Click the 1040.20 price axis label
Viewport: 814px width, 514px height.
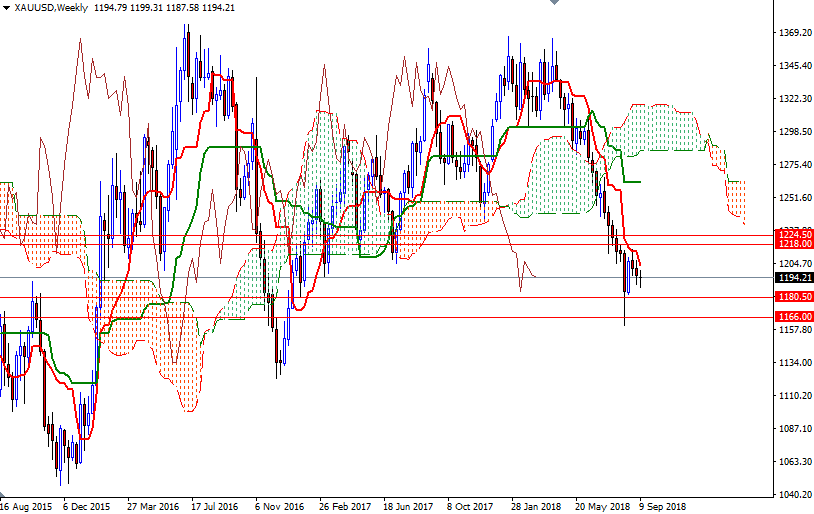click(793, 495)
